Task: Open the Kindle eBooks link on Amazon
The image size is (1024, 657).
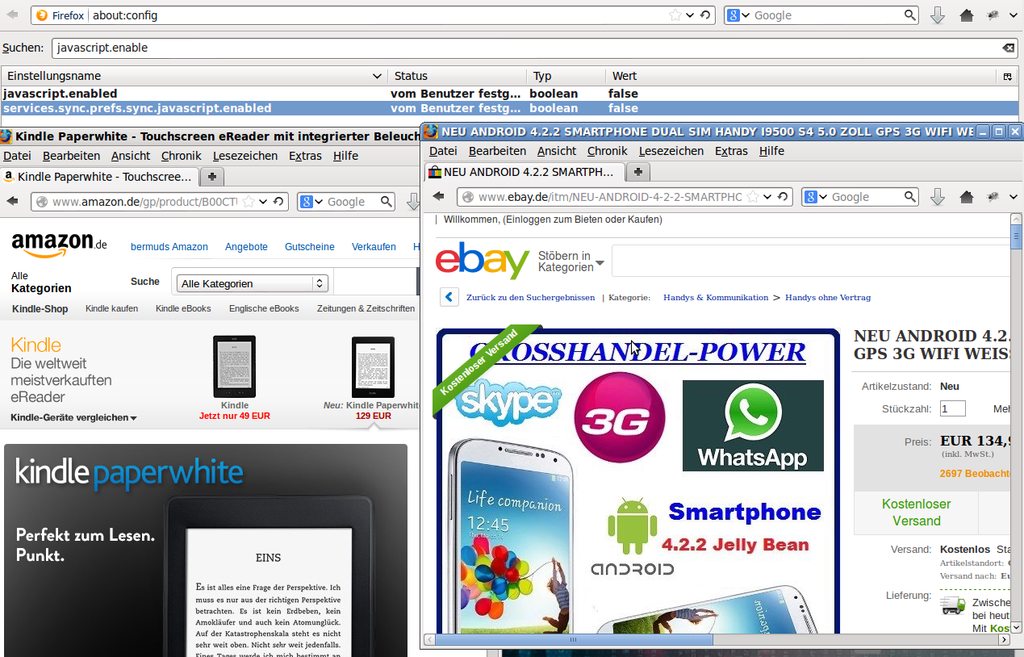Action: coord(183,308)
